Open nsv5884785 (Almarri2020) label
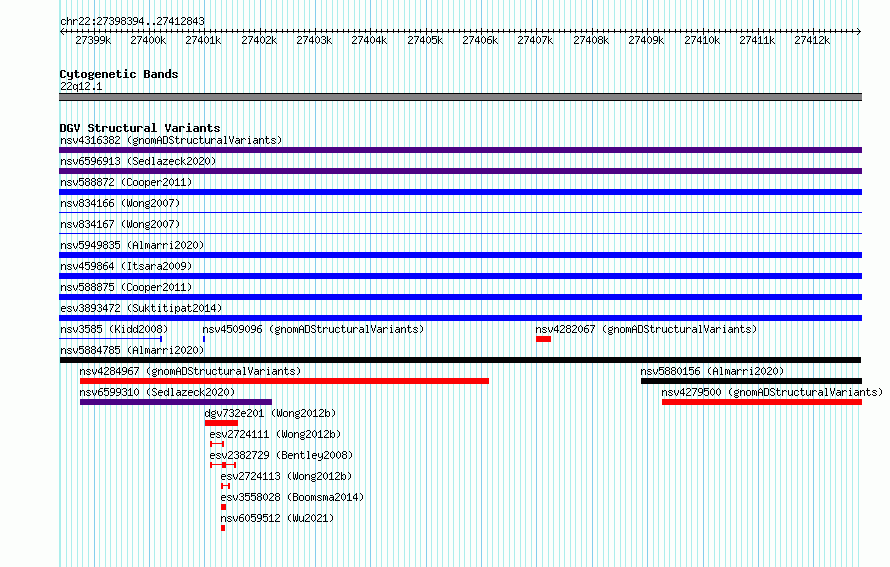Image resolution: width=890 pixels, height=567 pixels. [x=132, y=350]
